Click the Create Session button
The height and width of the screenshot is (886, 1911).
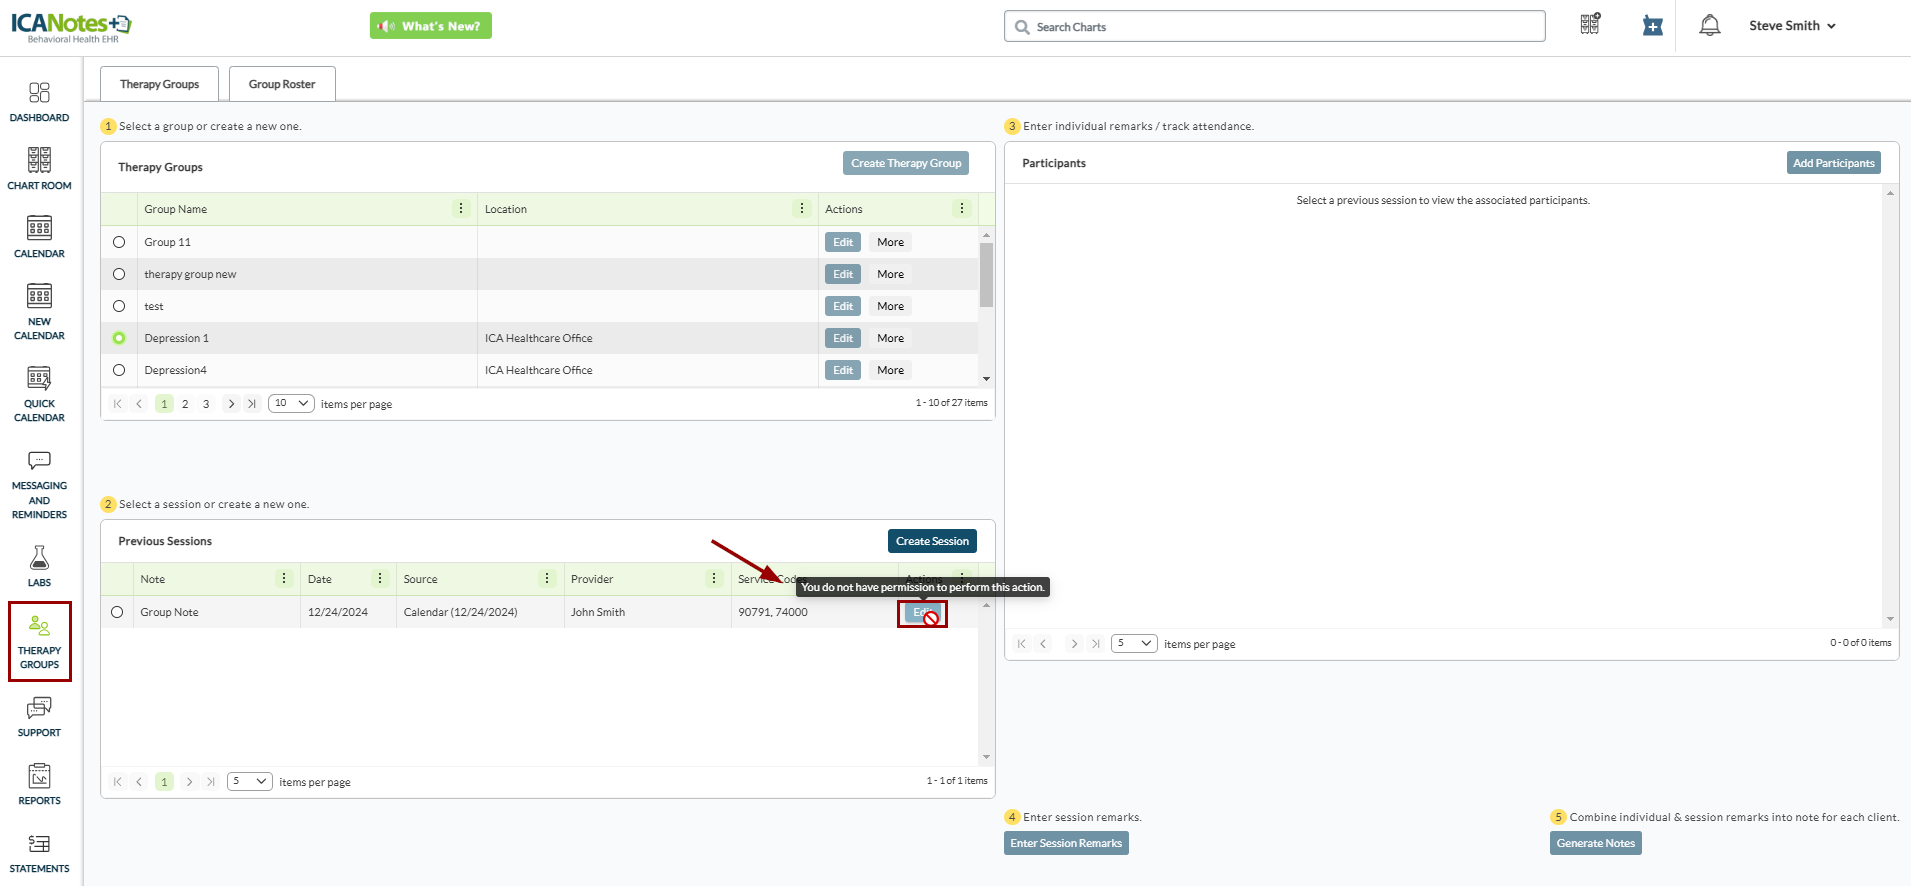pos(931,541)
